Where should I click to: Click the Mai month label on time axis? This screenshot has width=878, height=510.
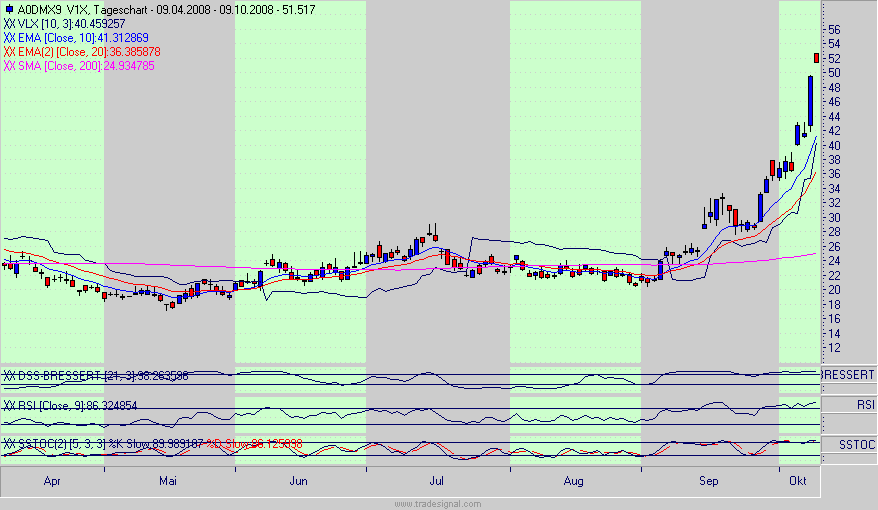pos(168,481)
